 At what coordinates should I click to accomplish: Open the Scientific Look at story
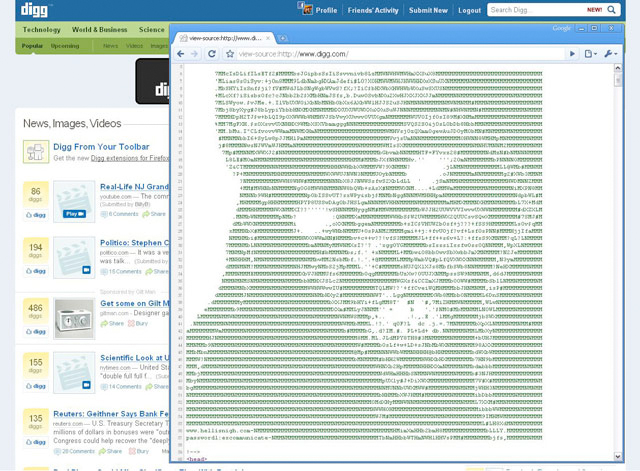[x=134, y=358]
